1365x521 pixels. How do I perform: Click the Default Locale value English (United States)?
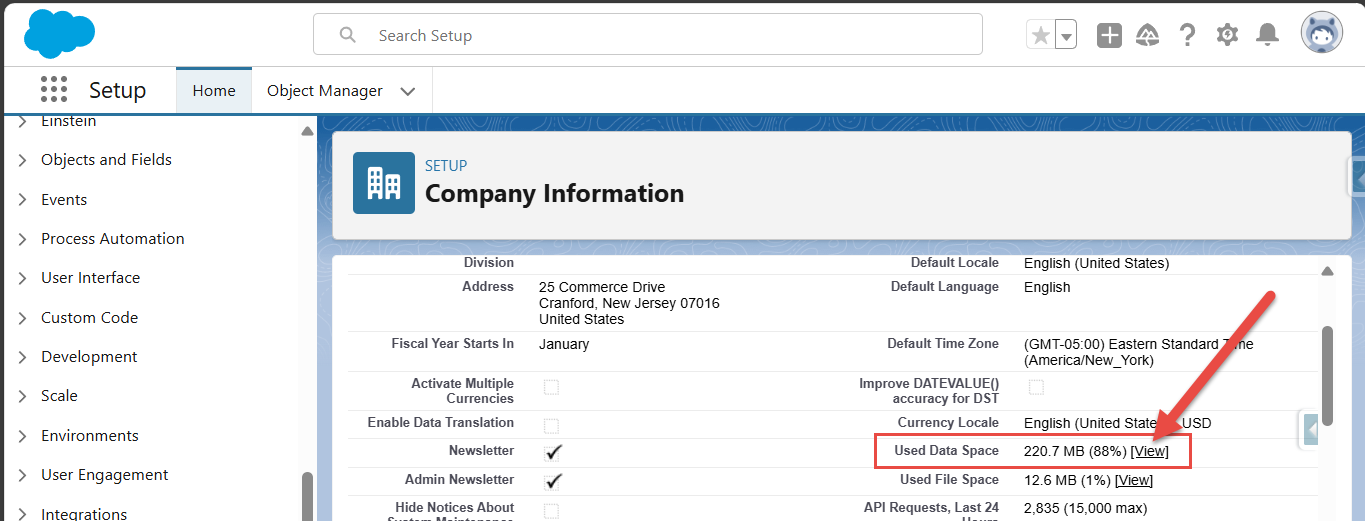click(1096, 263)
